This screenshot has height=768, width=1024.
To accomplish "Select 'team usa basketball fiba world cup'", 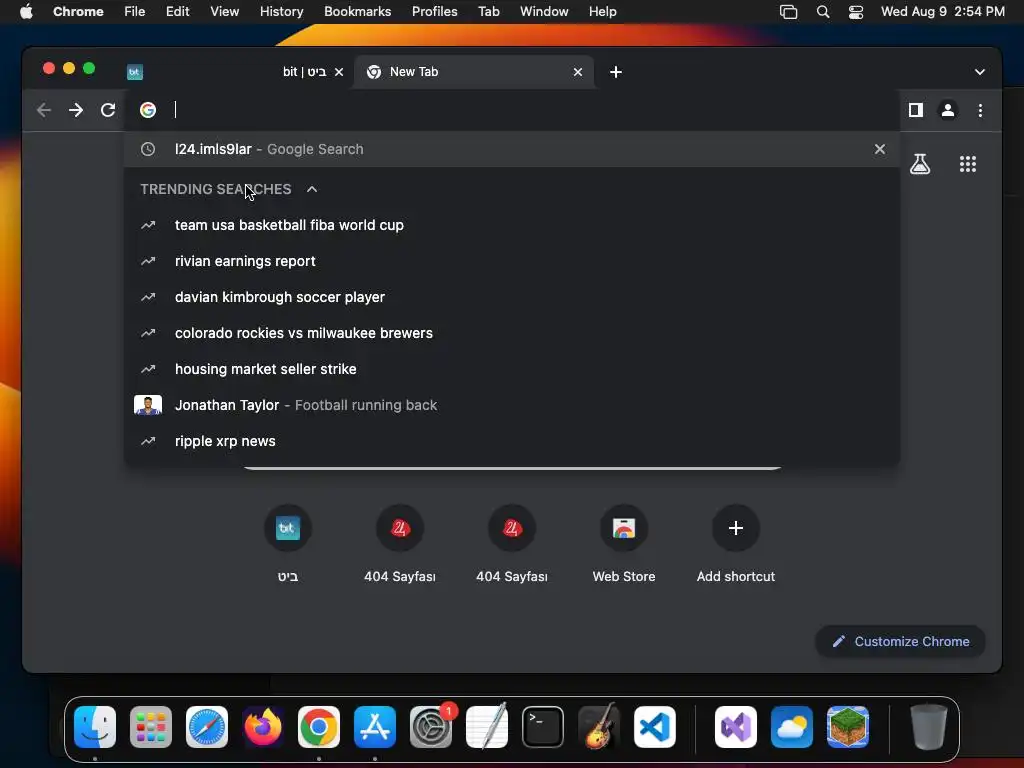I will (512, 225).
